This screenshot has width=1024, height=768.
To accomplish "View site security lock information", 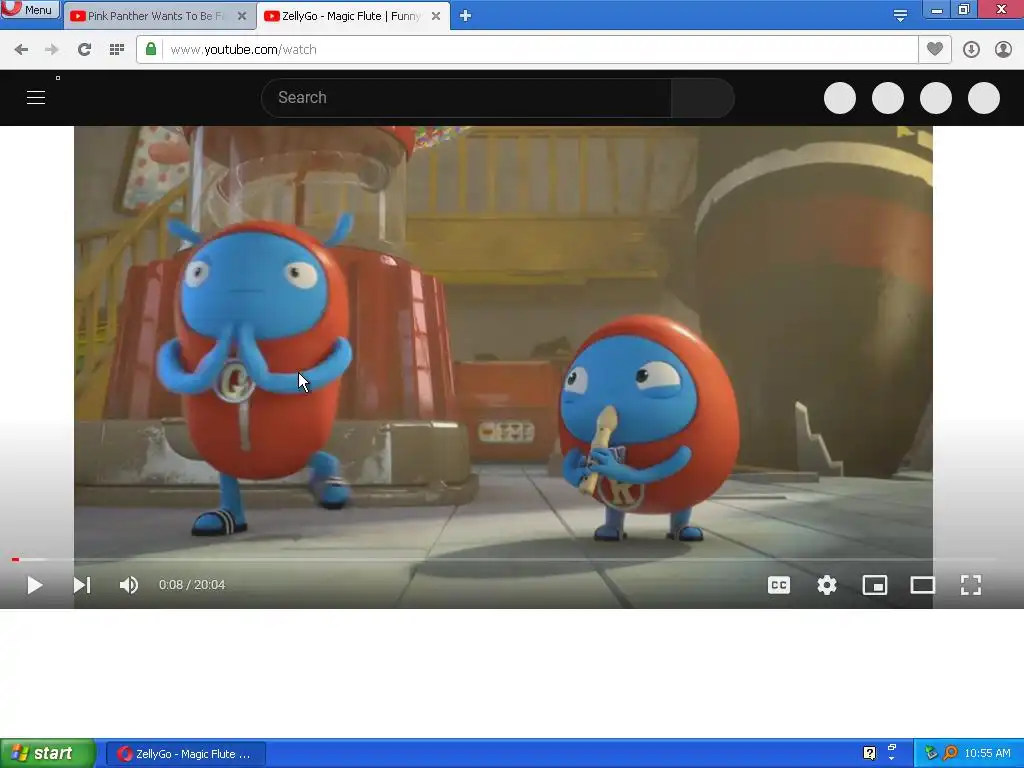I will (151, 50).
